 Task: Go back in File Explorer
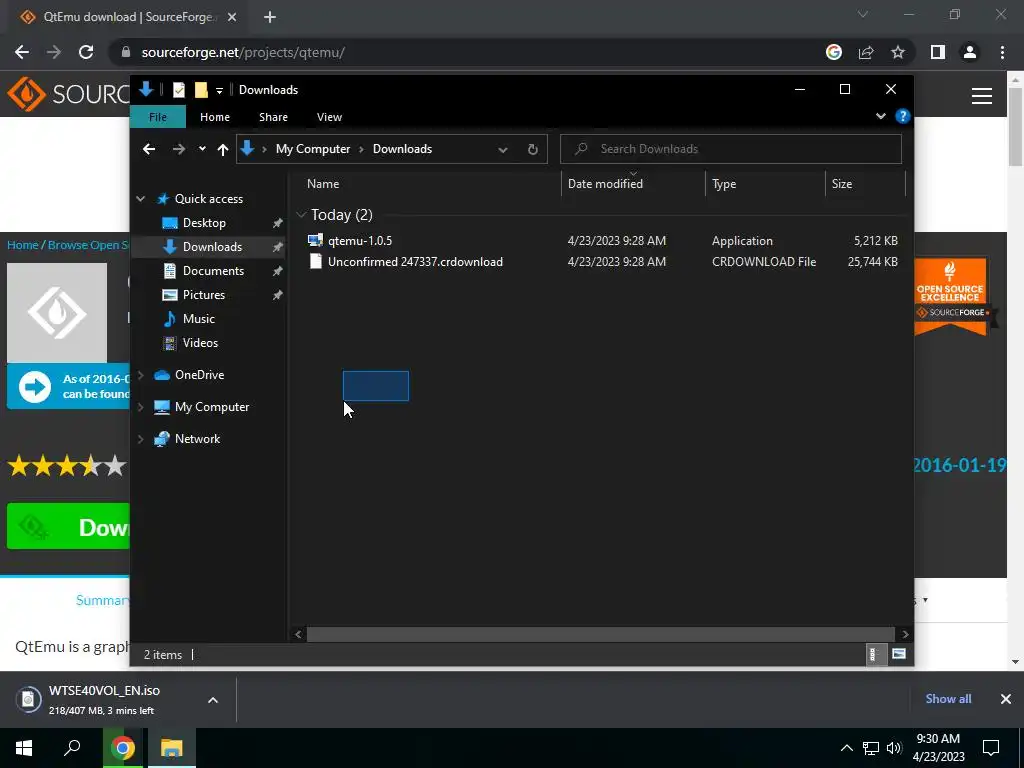pyautogui.click(x=149, y=149)
